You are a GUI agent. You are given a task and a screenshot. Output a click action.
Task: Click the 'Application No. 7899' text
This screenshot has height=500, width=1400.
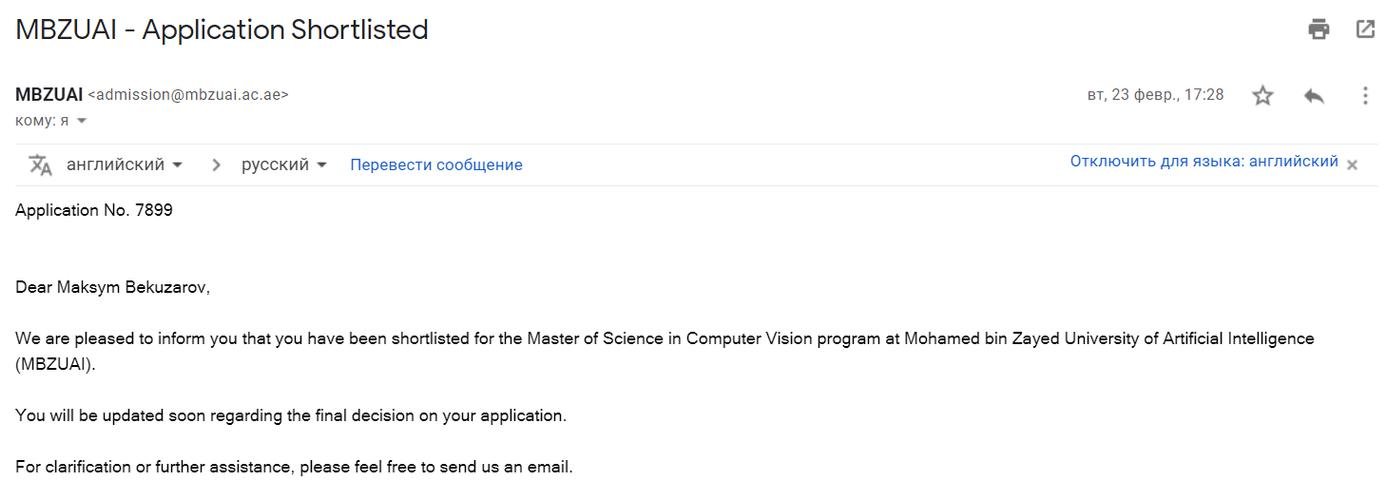(x=94, y=211)
